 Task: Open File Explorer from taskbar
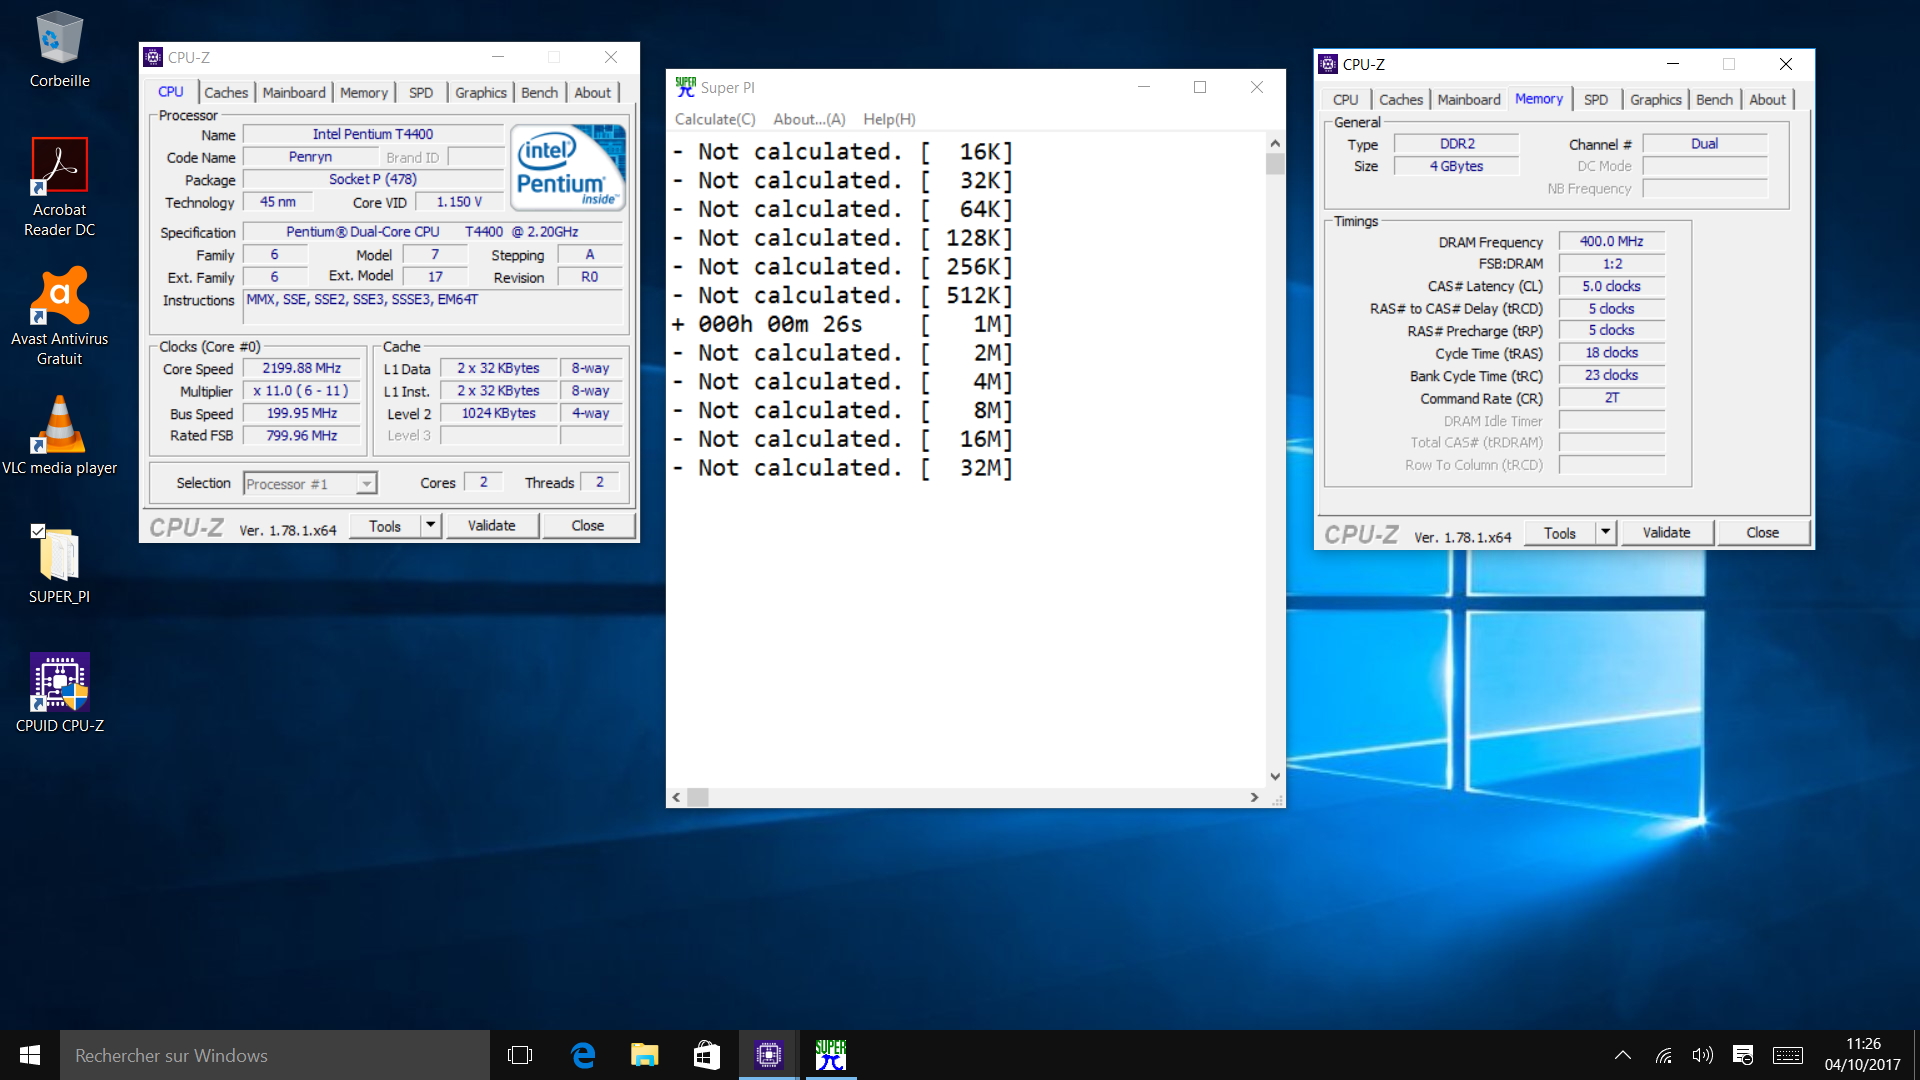(645, 1055)
